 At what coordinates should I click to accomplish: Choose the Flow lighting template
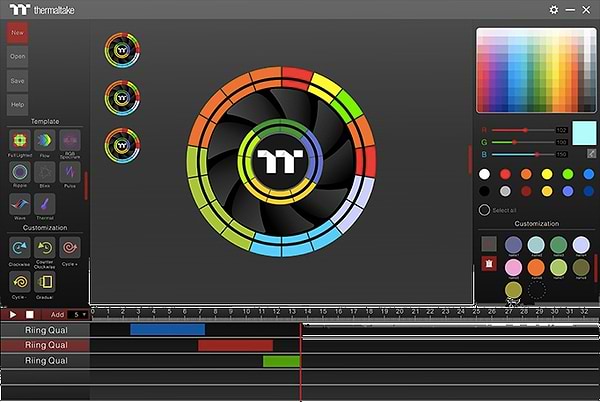click(x=44, y=141)
